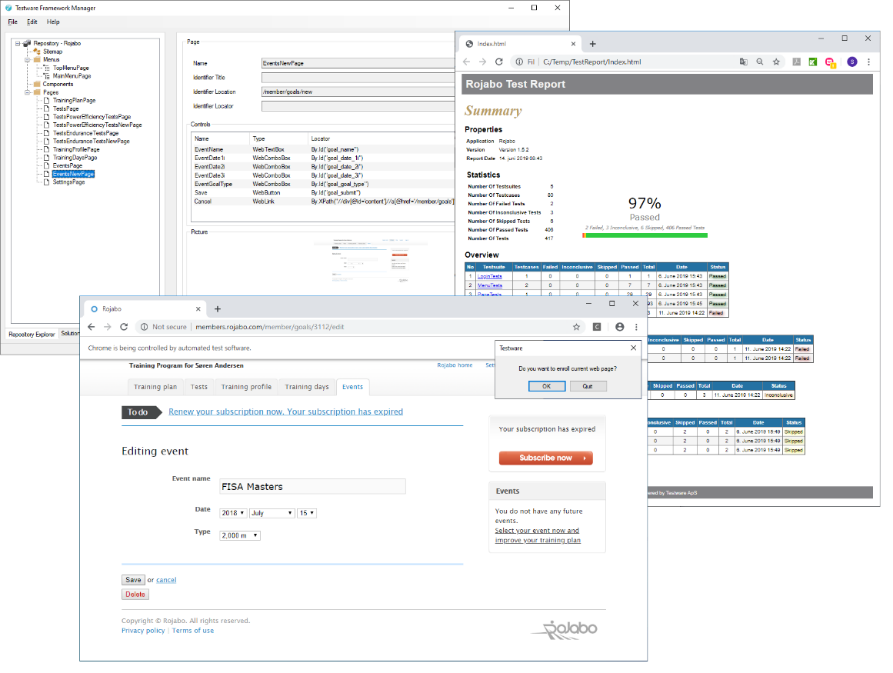Reload the Test Report index.html page
893x673 pixels.
[499, 61]
